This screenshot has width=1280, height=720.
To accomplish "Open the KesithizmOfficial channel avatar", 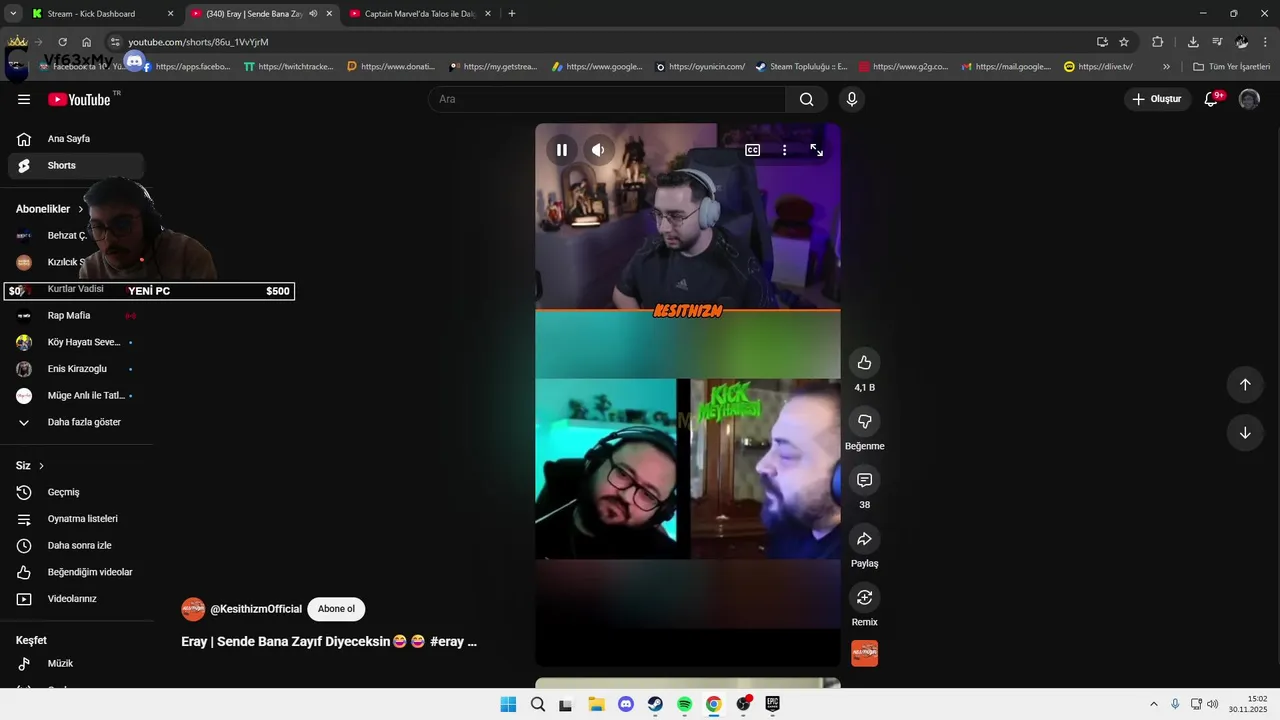I will tap(193, 609).
